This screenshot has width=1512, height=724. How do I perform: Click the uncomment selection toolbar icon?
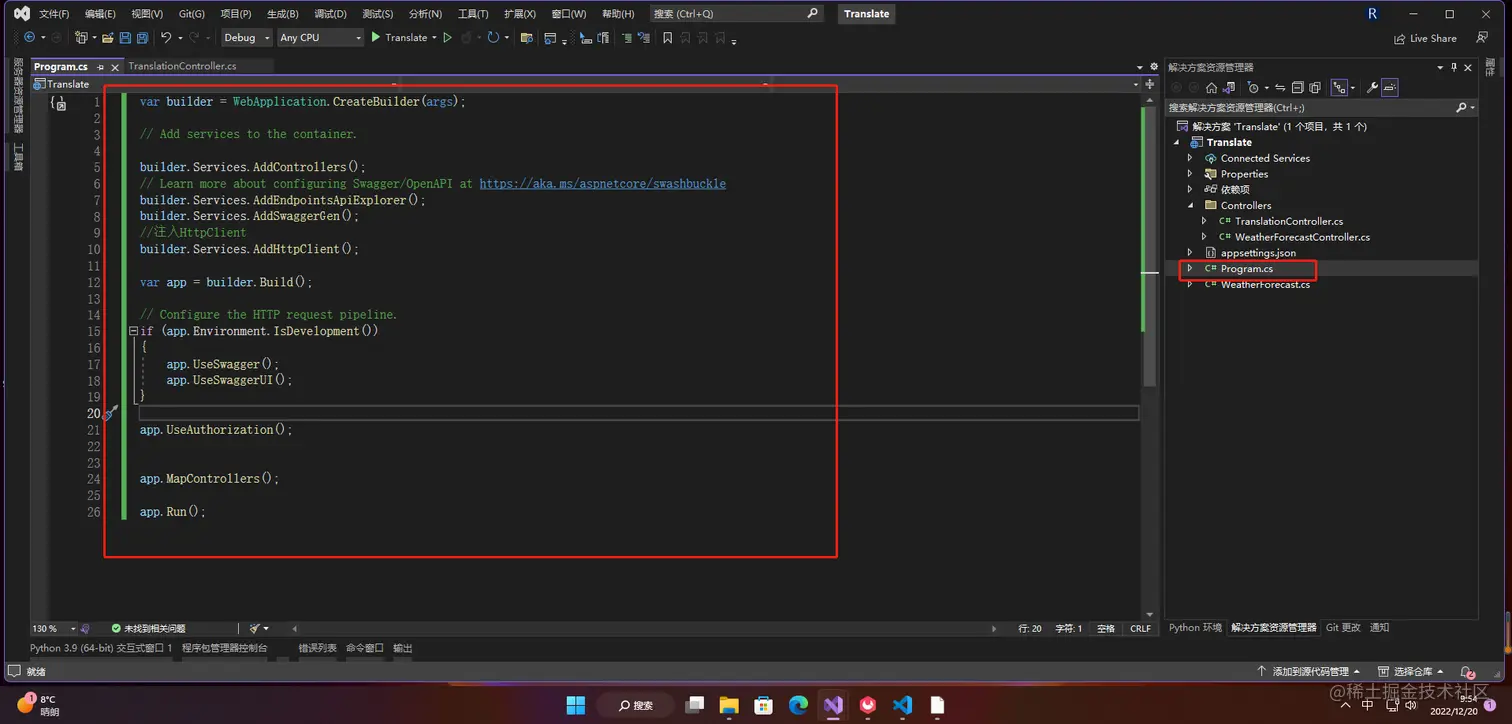pyautogui.click(x=644, y=37)
